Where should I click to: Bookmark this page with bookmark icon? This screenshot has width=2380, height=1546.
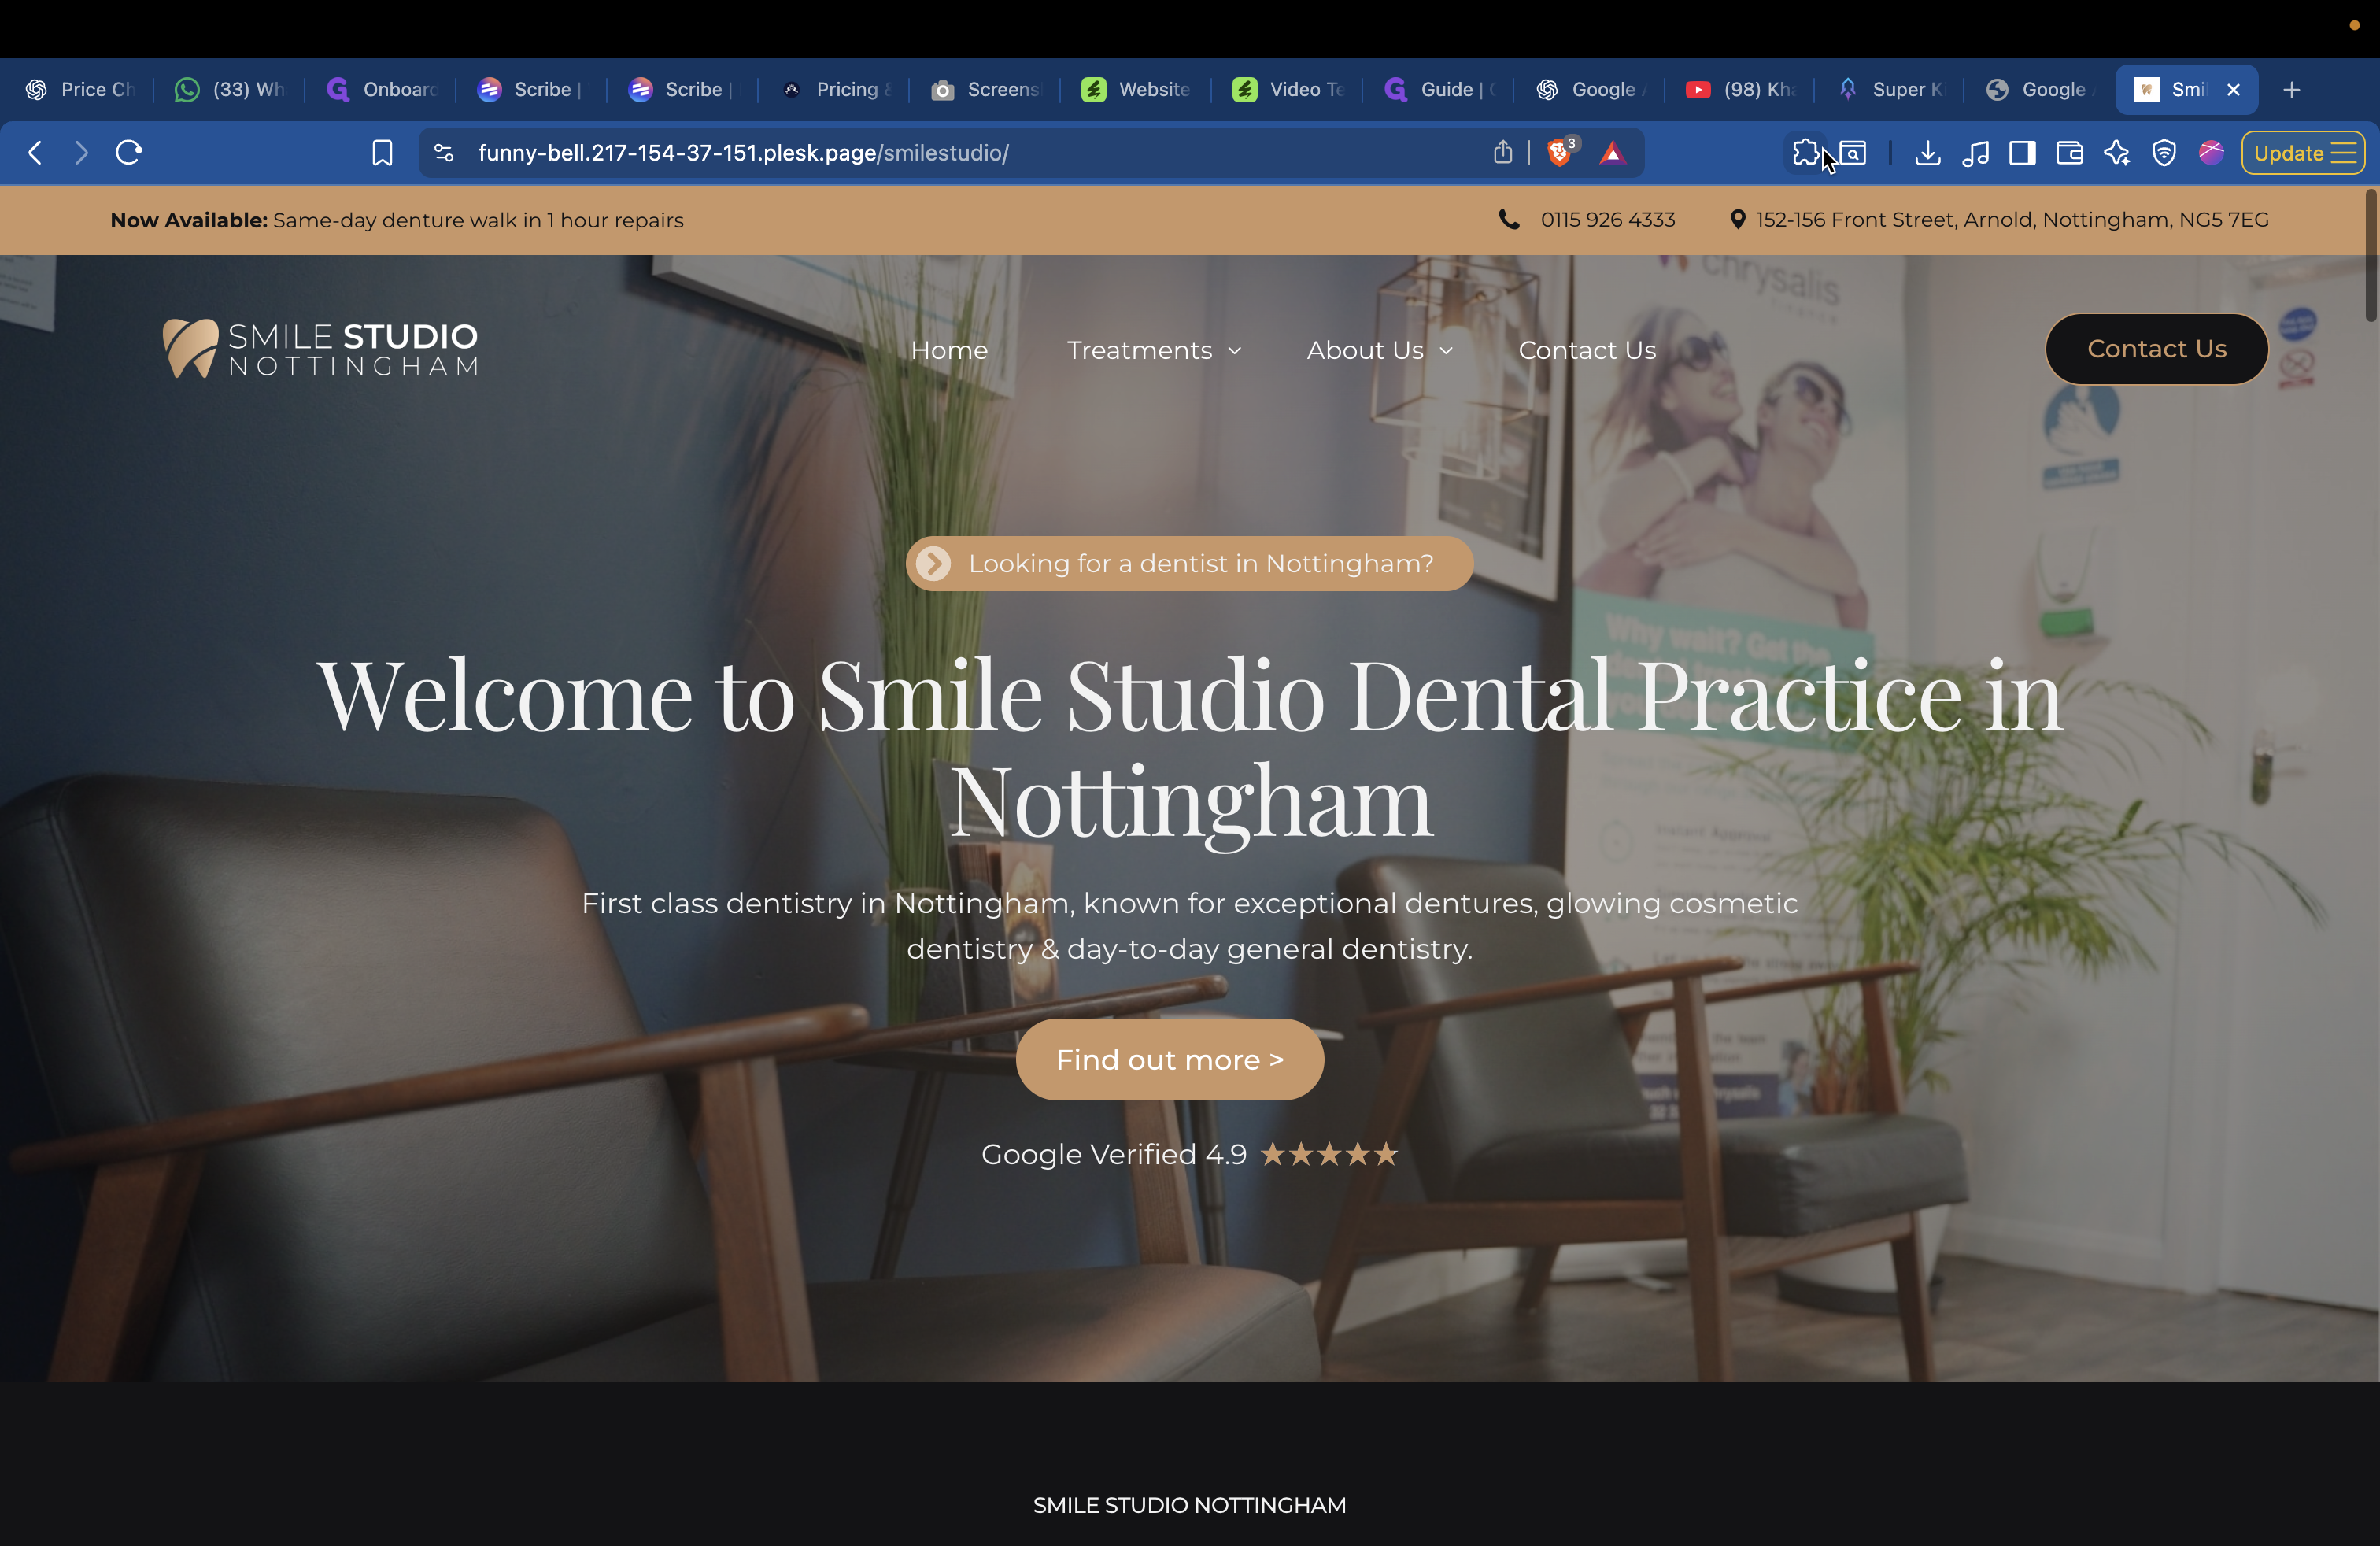coord(382,153)
